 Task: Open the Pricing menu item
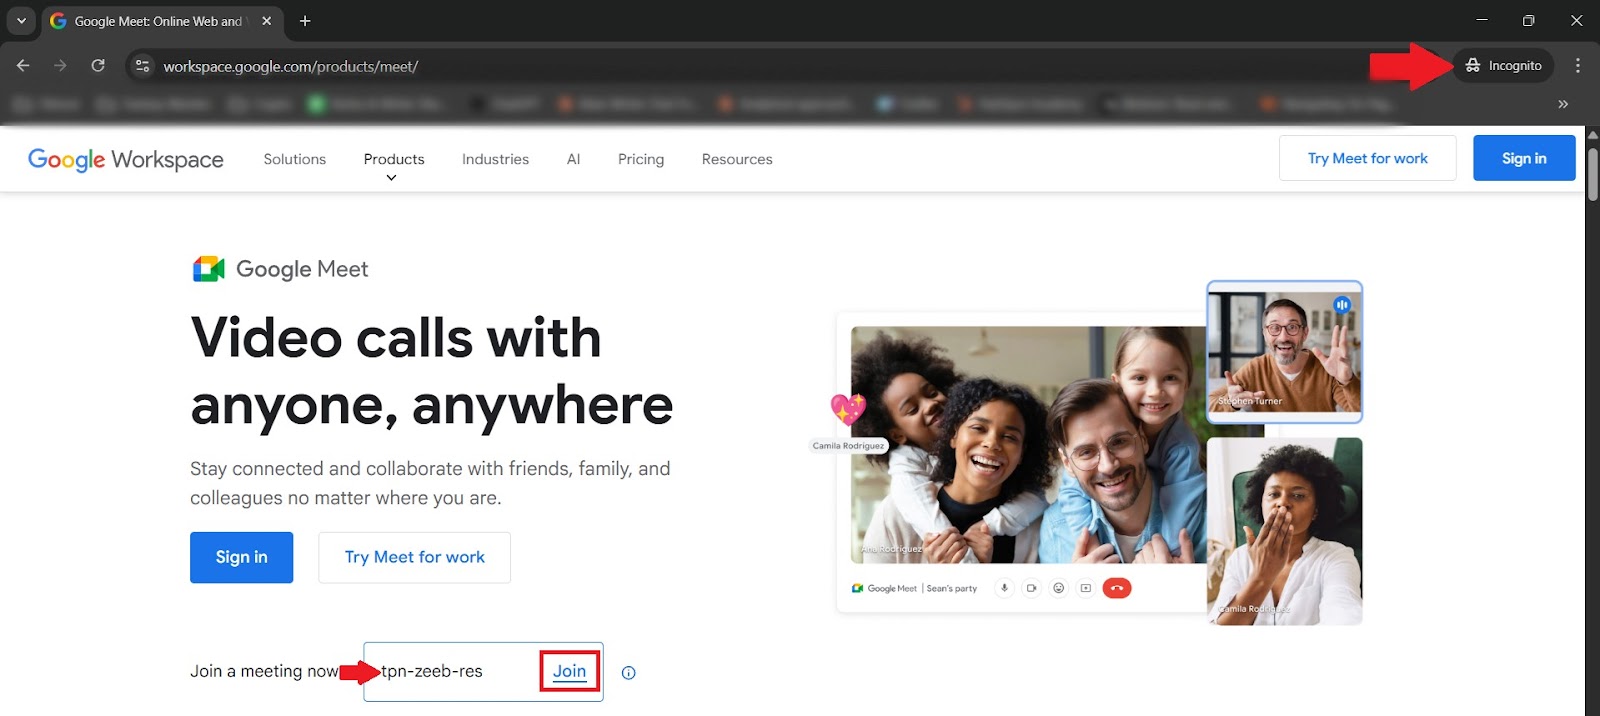click(640, 159)
